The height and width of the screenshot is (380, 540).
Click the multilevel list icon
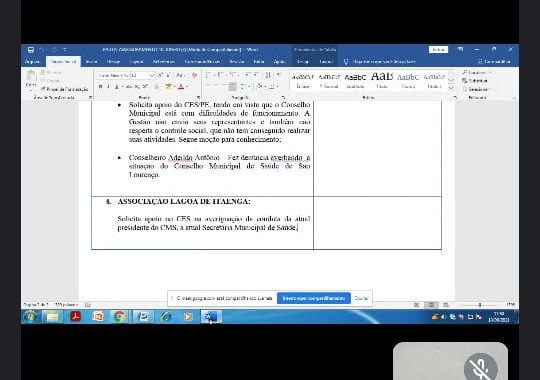click(x=233, y=75)
